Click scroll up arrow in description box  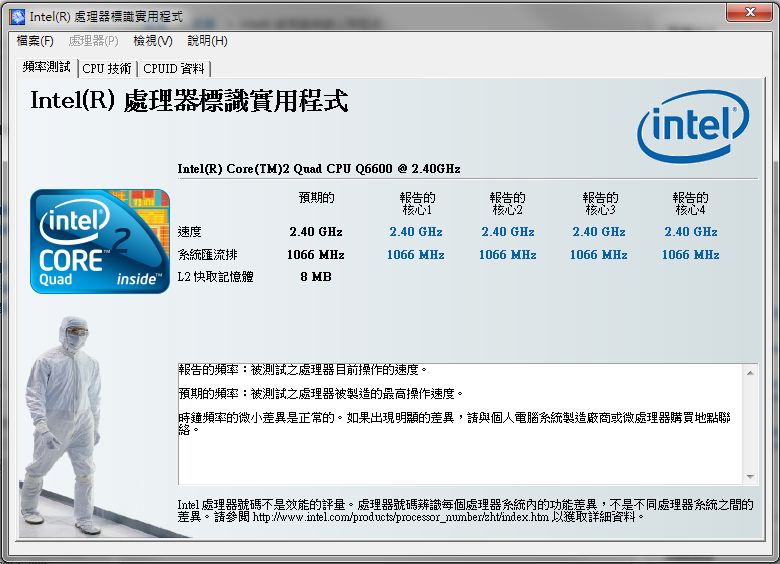750,373
